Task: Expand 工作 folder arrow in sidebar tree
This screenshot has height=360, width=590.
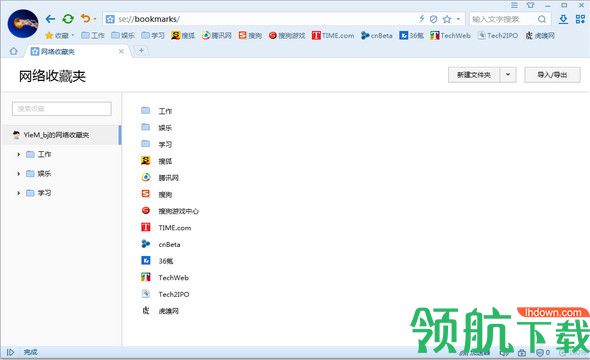Action: 18,154
